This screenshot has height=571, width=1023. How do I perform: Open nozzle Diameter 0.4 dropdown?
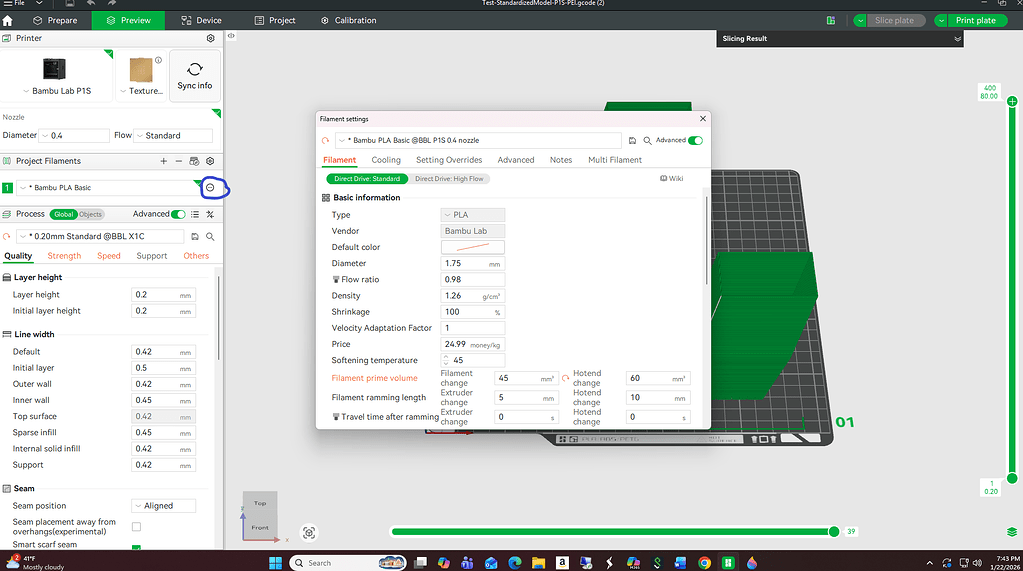[x=74, y=136]
